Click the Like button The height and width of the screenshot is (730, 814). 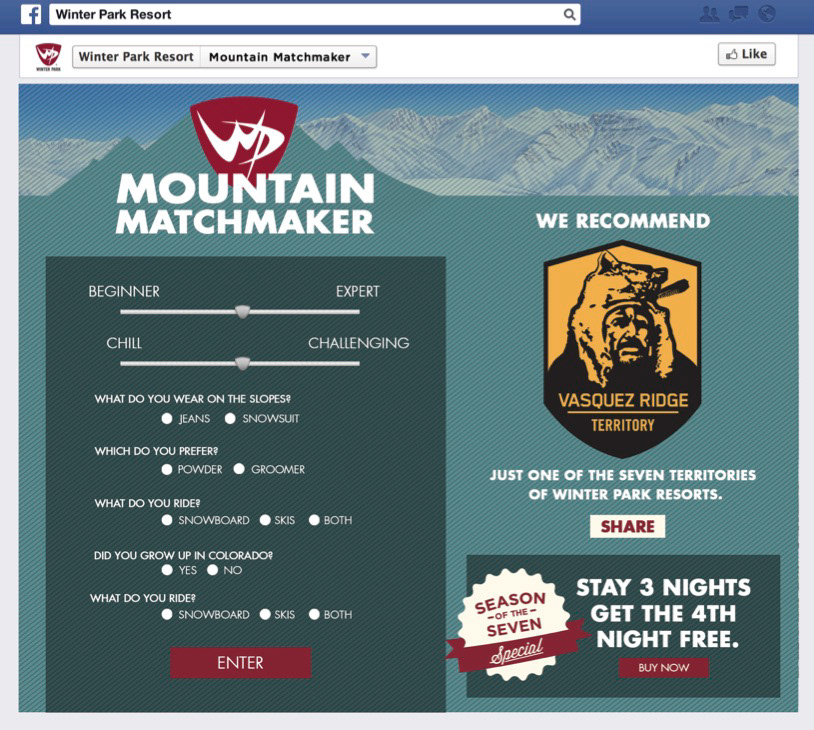pyautogui.click(x=747, y=54)
